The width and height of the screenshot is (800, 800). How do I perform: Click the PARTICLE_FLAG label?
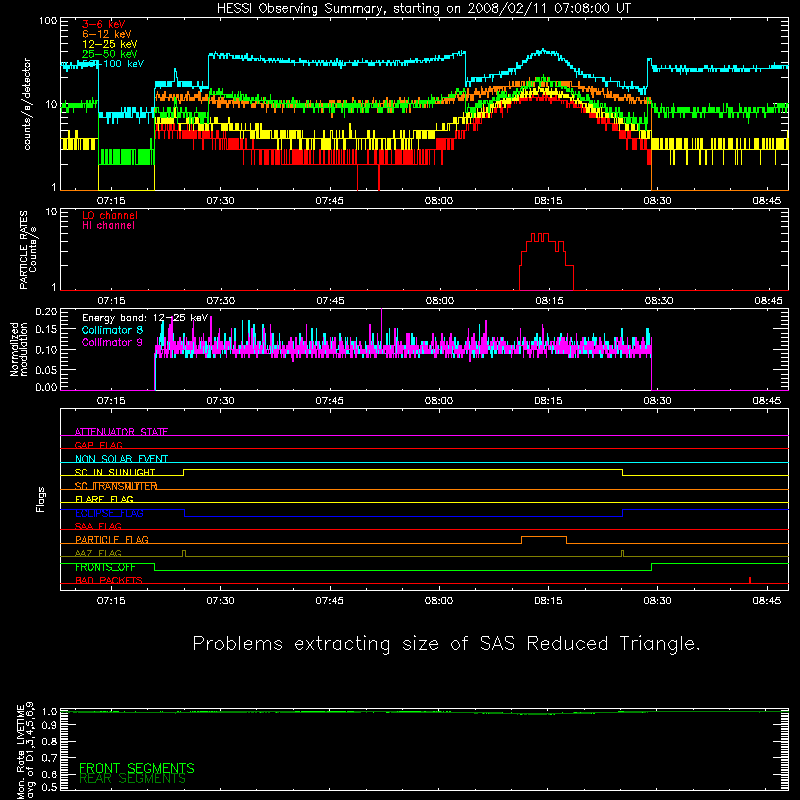112,539
